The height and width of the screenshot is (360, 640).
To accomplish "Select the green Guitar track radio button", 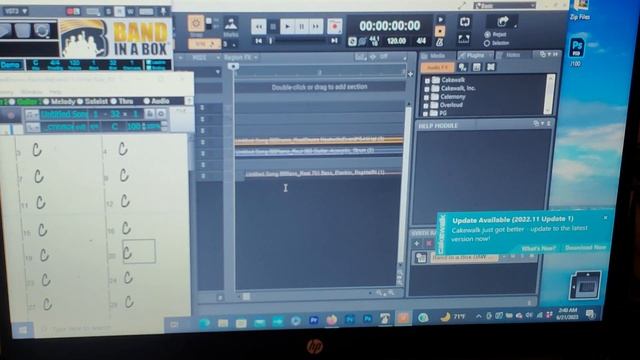I will point(12,102).
